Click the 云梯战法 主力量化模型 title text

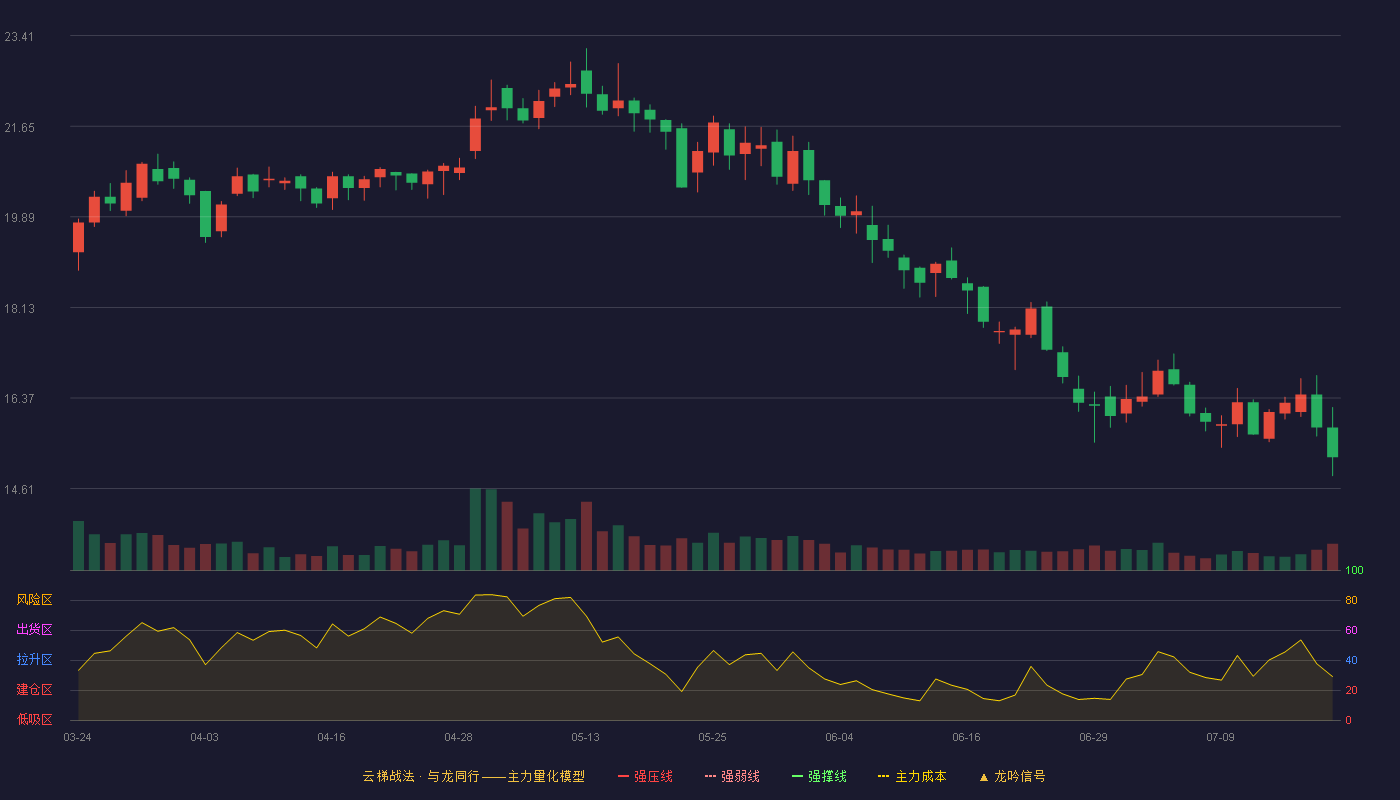[x=473, y=776]
